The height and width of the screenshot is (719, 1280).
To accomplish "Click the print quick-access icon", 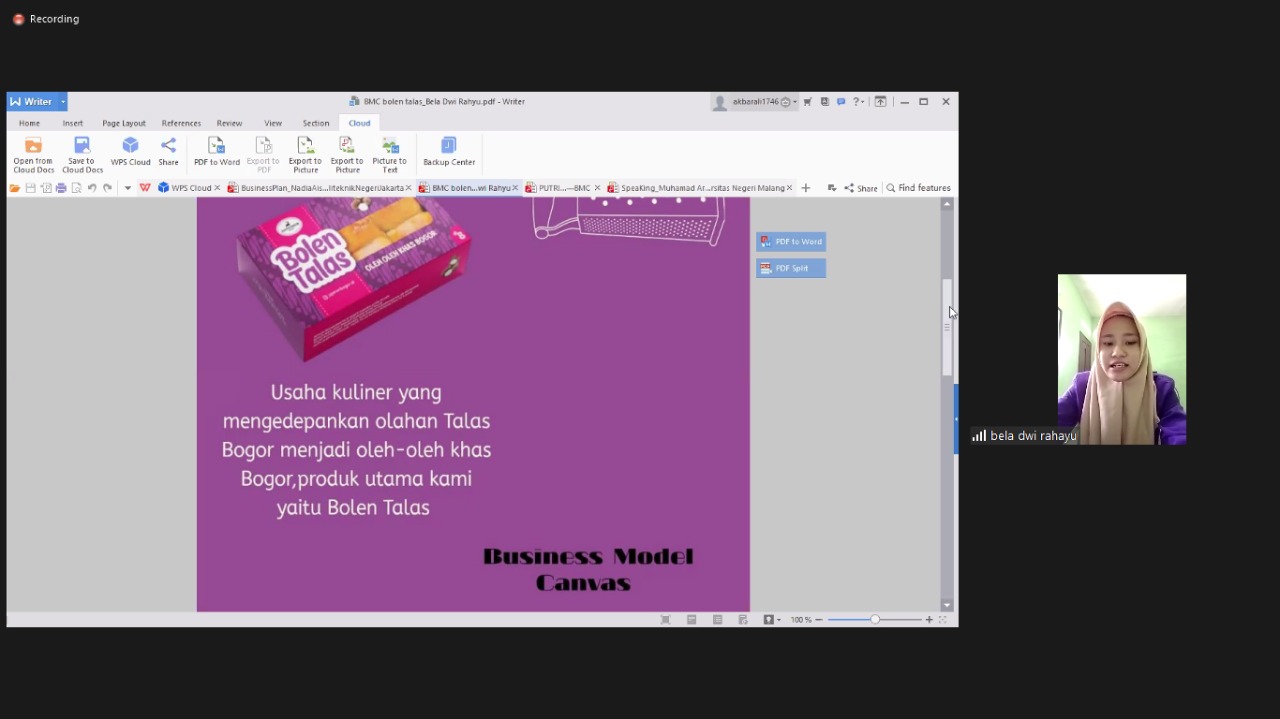I will pos(61,188).
